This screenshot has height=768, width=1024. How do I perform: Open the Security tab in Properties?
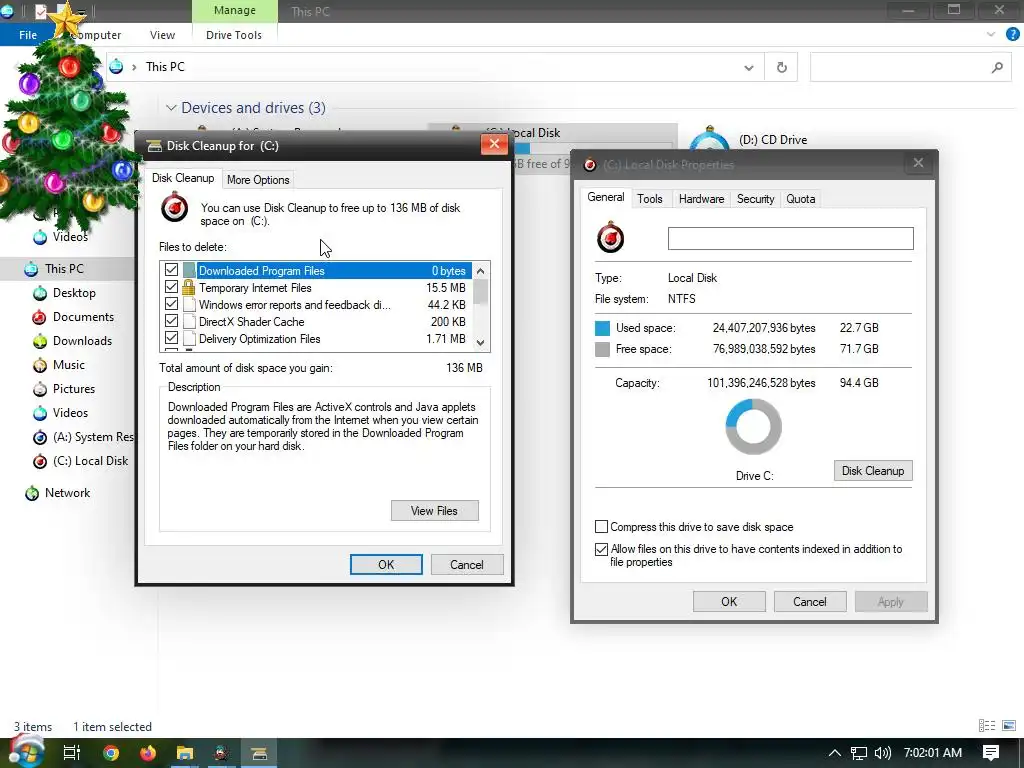pos(756,199)
